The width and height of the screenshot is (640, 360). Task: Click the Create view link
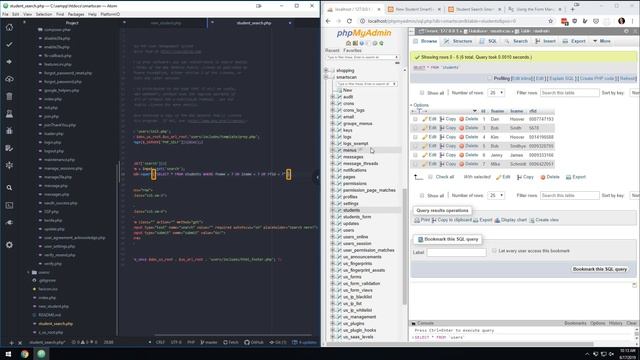point(544,220)
